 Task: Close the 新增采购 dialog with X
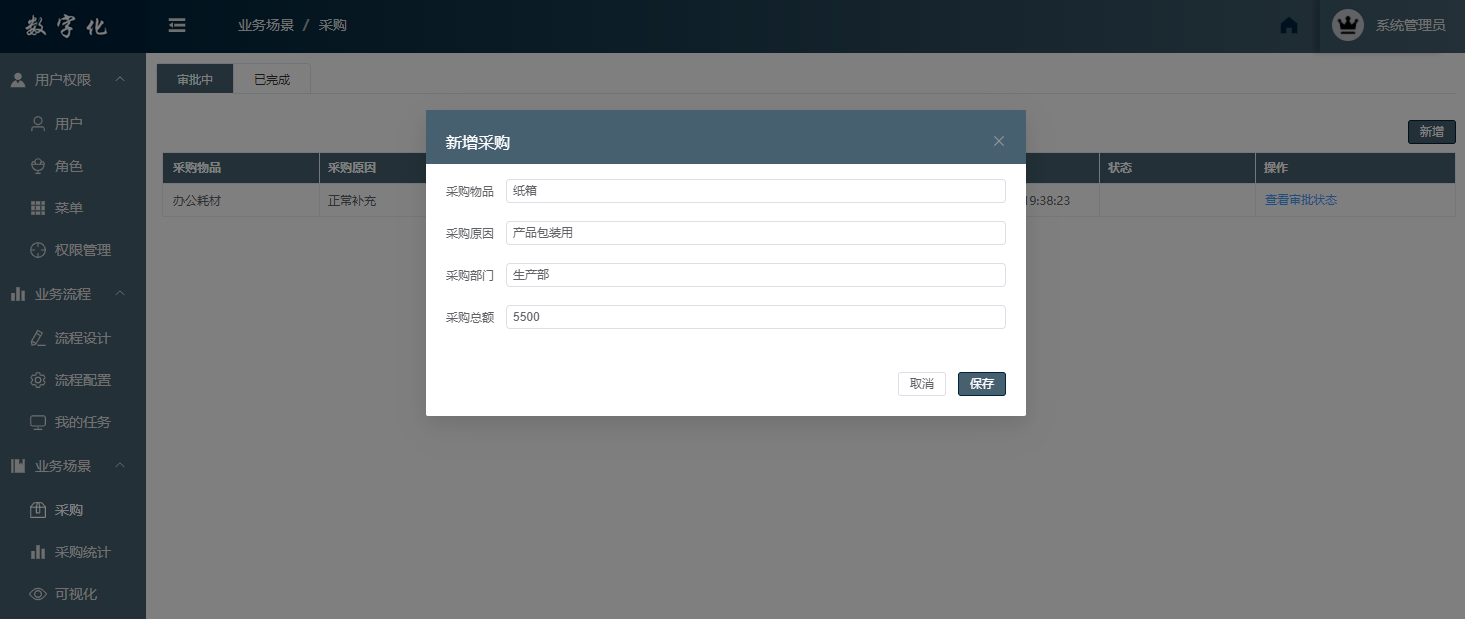pyautogui.click(x=998, y=141)
